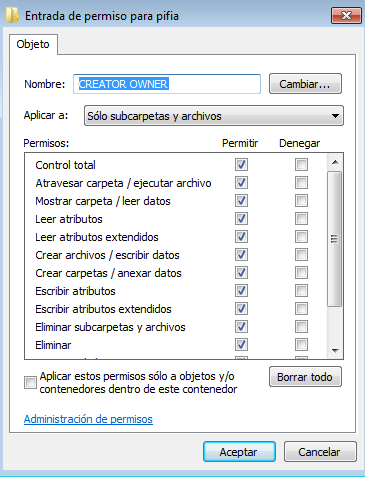
Task: Uncheck Permitir for Crear carpetas / anexar datos
Action: 241,272
